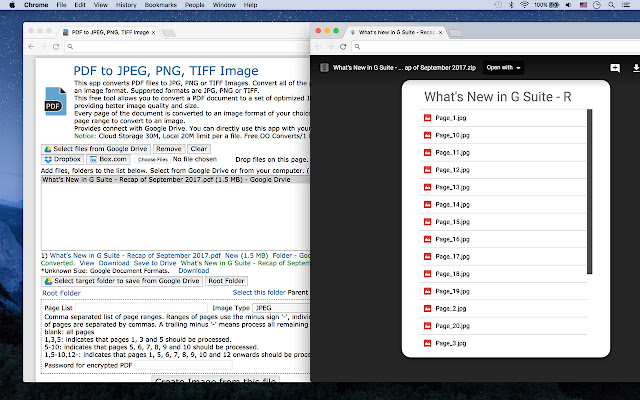Open a new tab in PDF converter window
Viewport: 640px width, 400px height.
pos(169,33)
